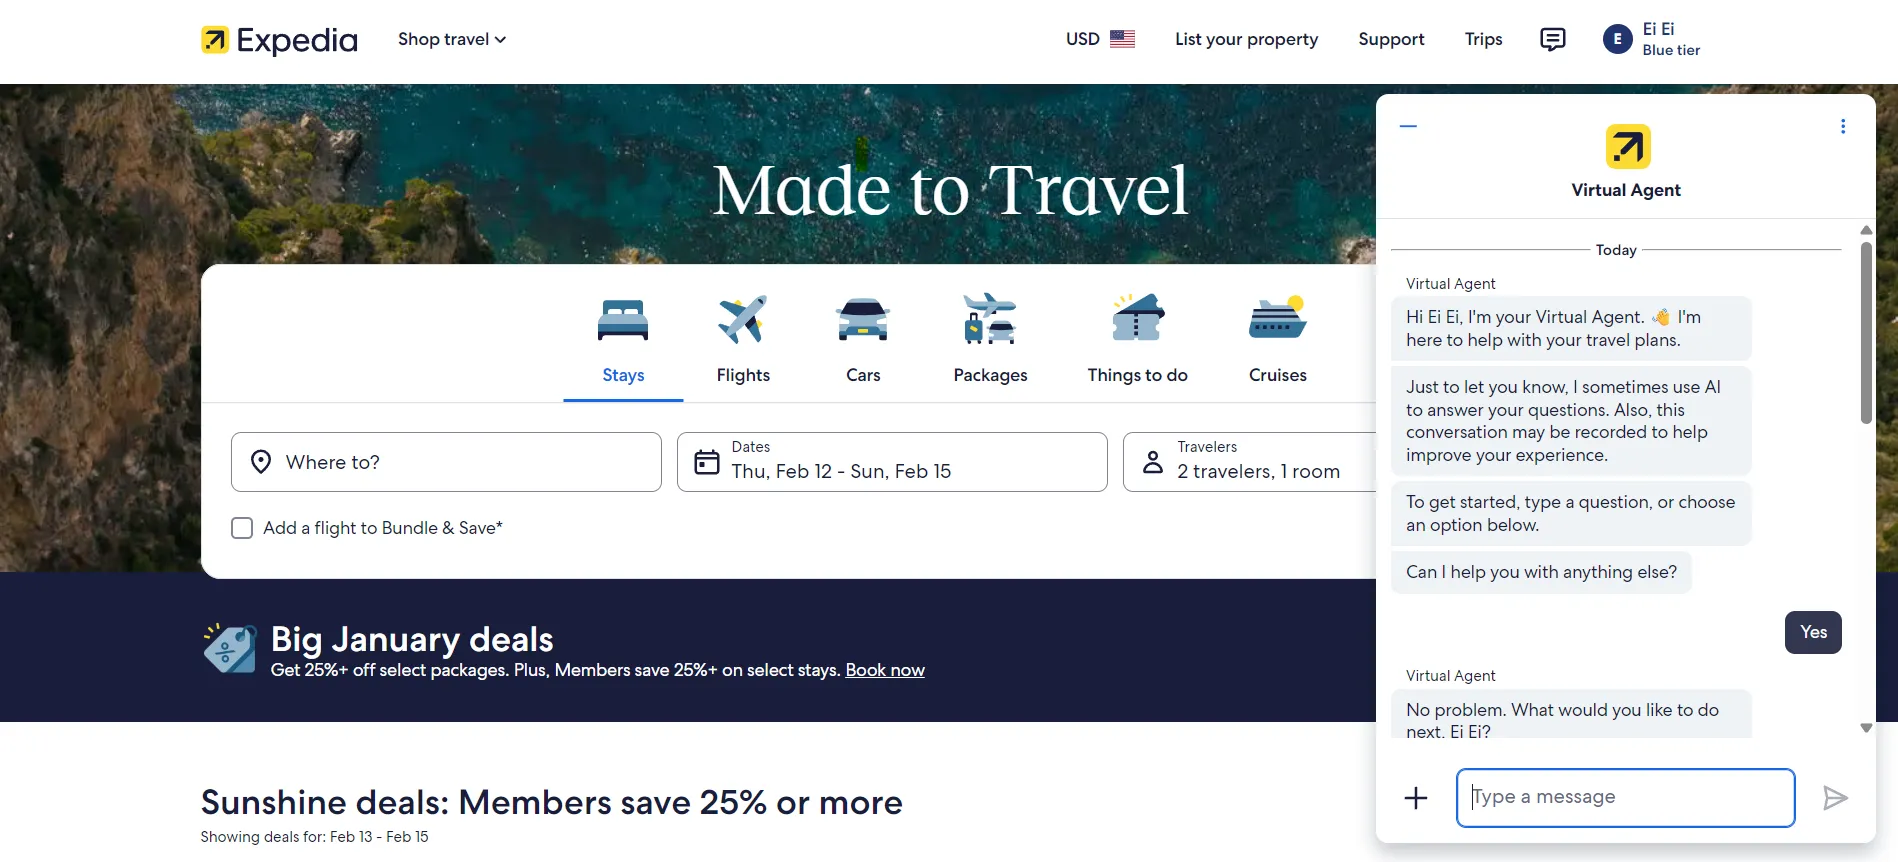Open the Travelers selector
The image size is (1898, 862).
[1250, 462]
